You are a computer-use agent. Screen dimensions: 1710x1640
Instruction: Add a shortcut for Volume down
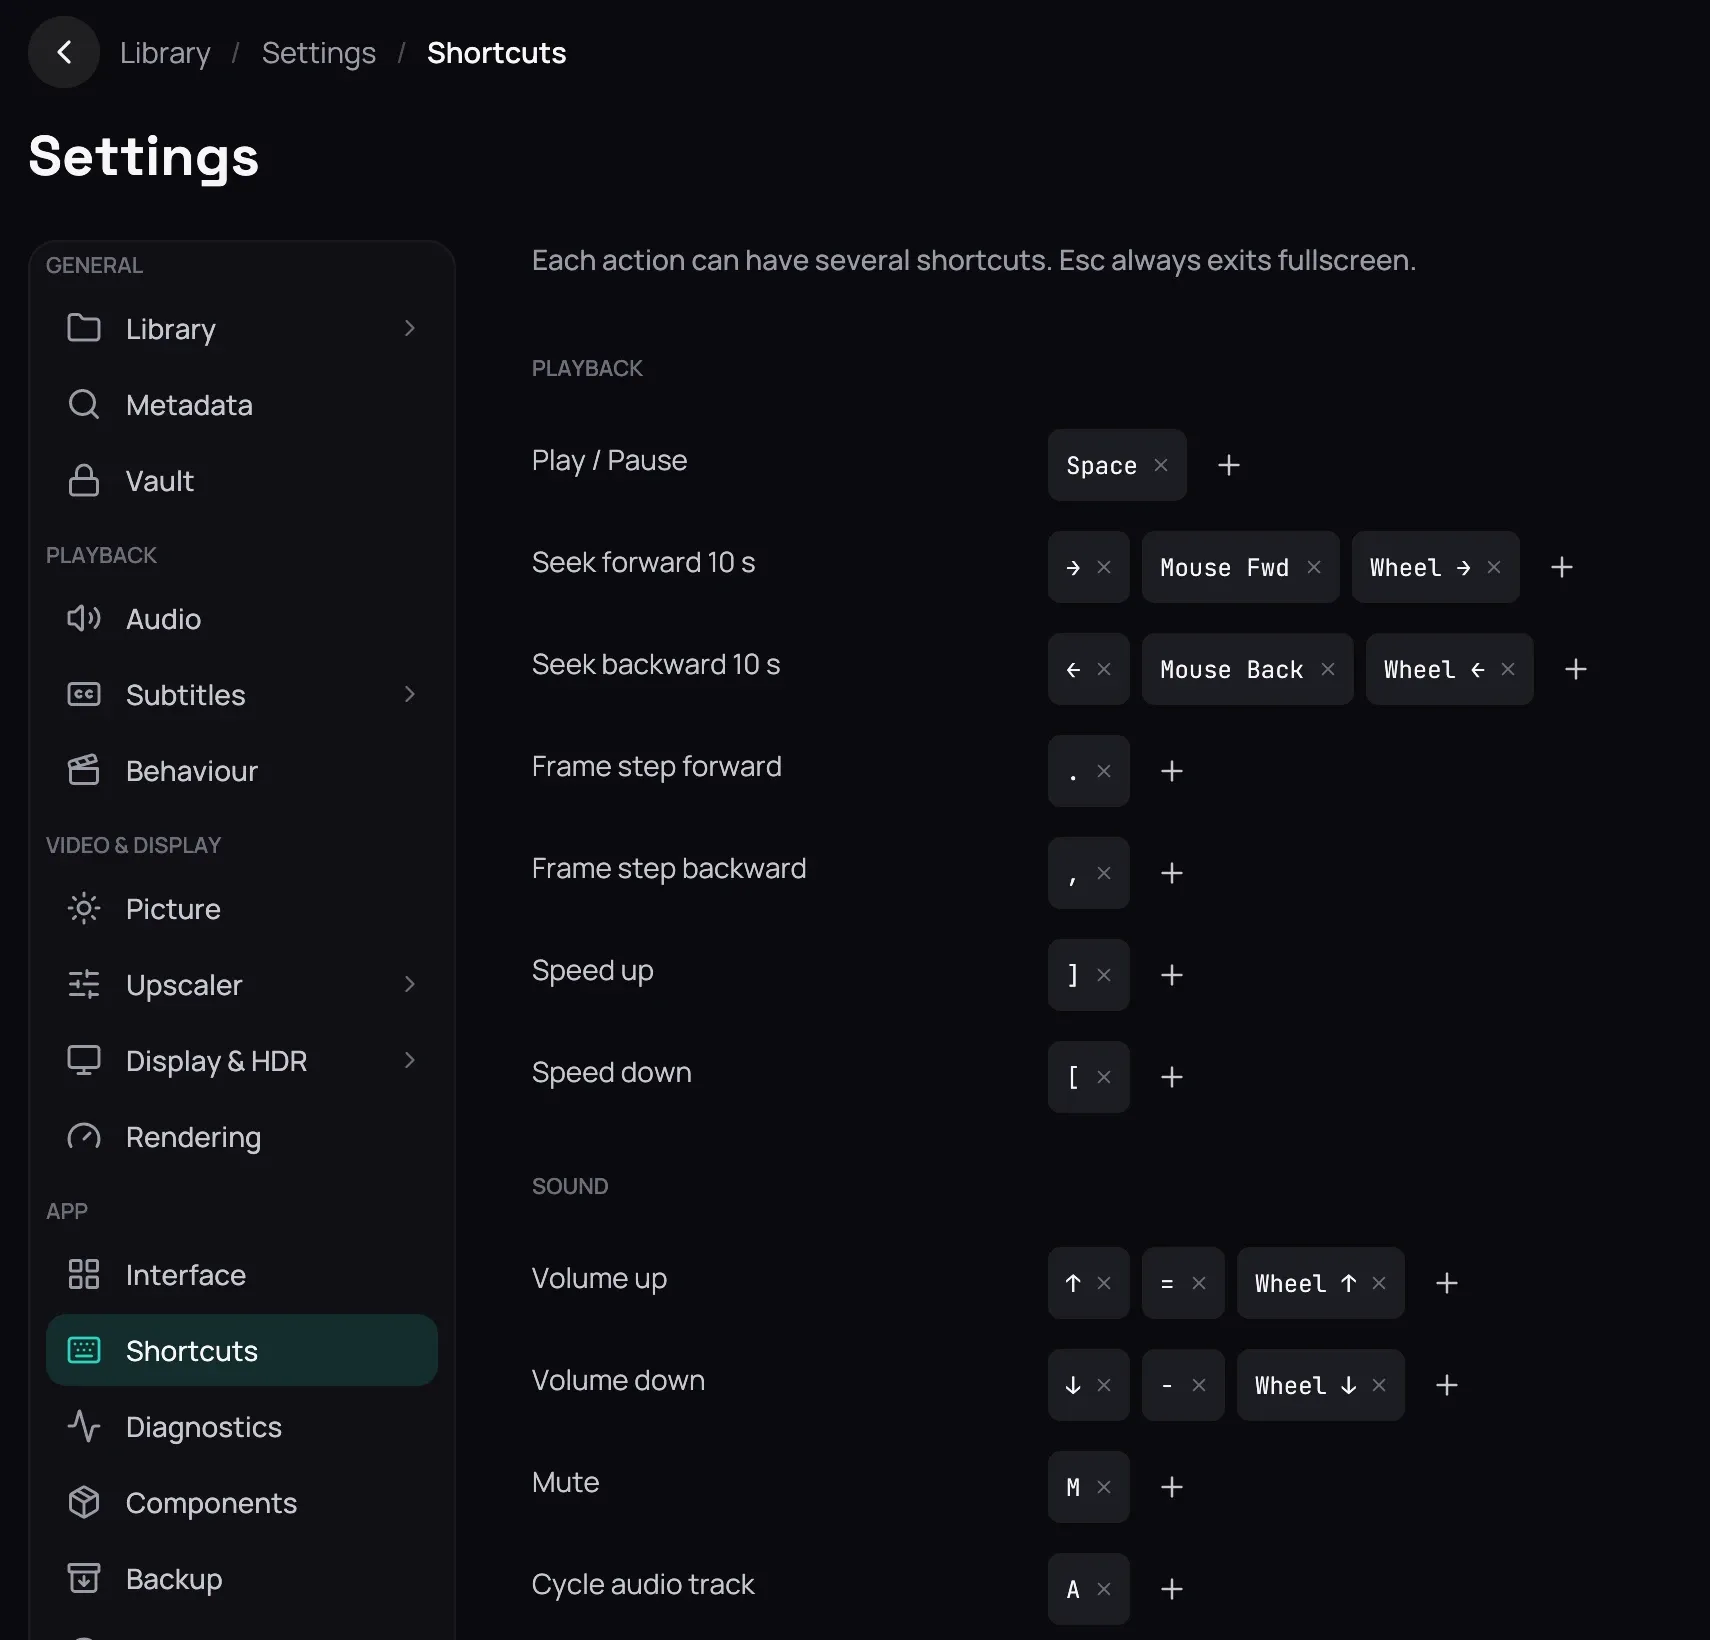(x=1447, y=1385)
